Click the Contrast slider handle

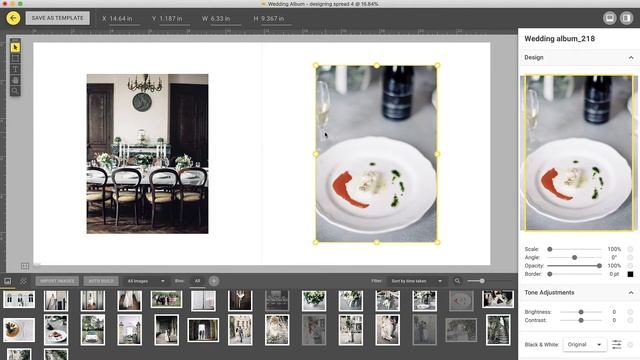(x=581, y=320)
